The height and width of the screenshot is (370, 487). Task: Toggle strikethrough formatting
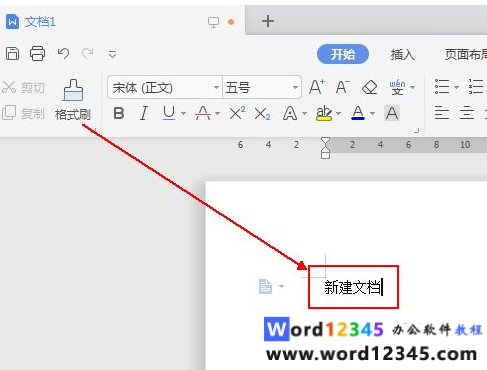click(203, 114)
